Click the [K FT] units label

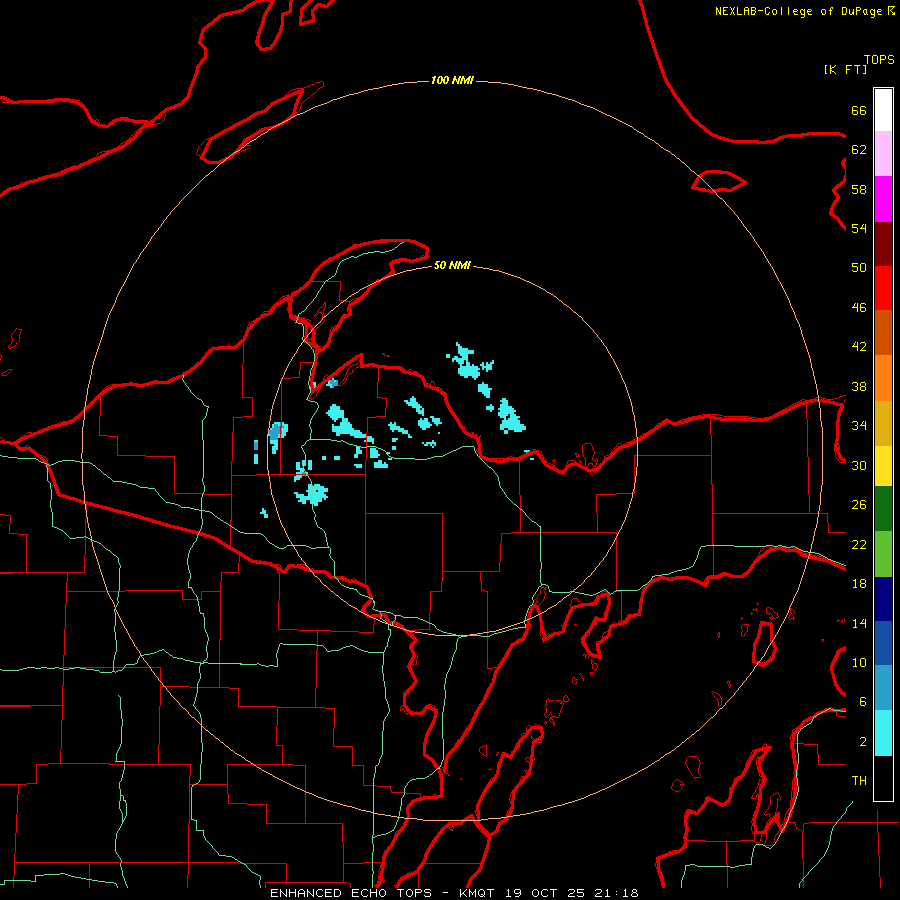[845, 69]
